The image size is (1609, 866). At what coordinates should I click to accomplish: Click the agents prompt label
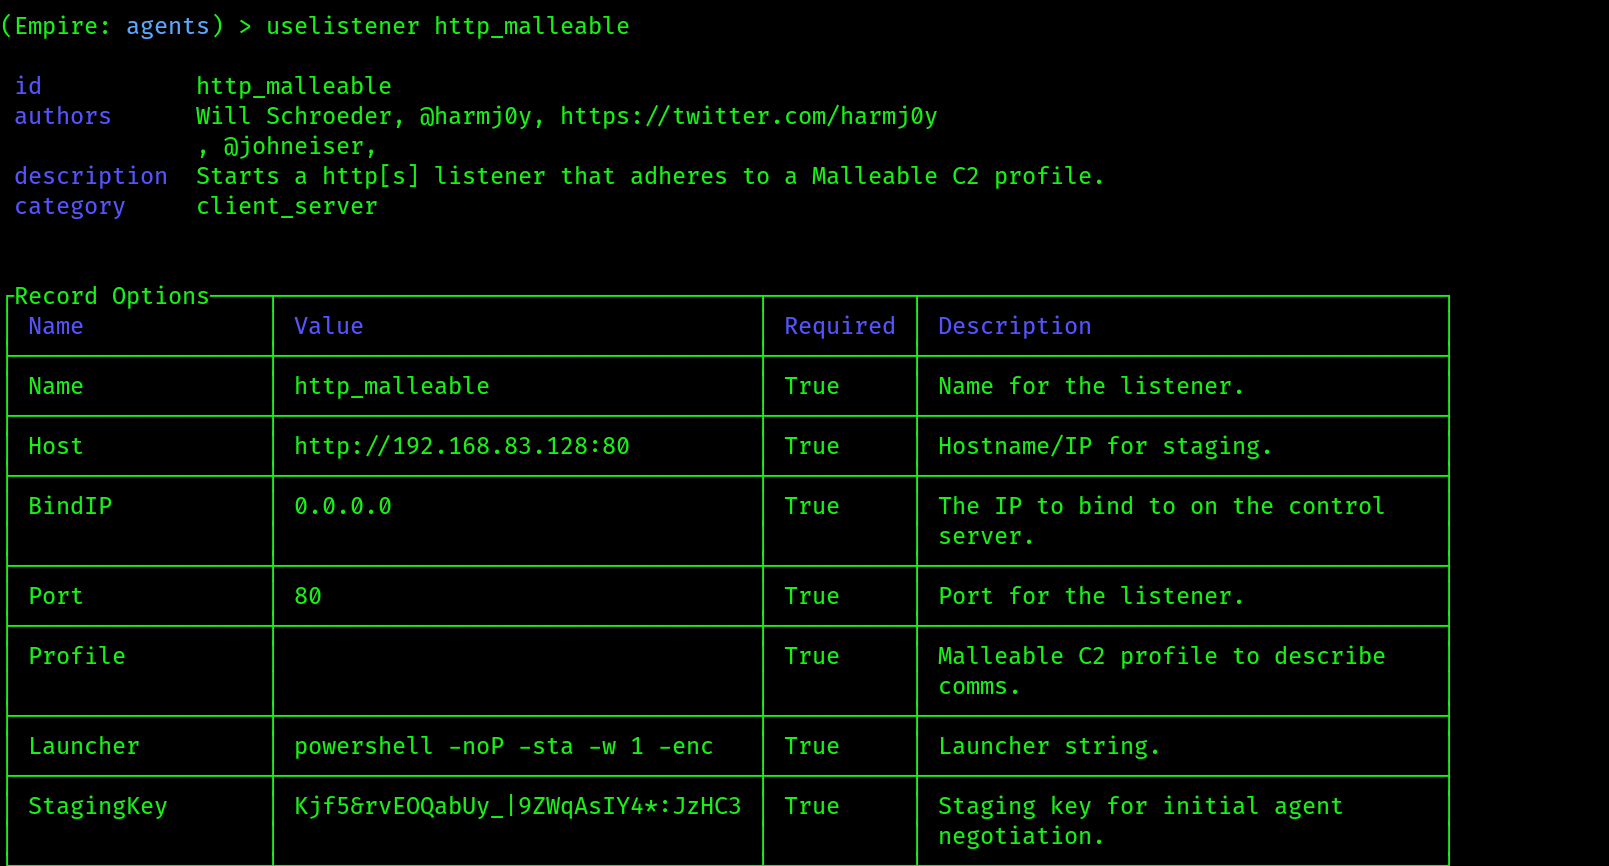pyautogui.click(x=167, y=26)
